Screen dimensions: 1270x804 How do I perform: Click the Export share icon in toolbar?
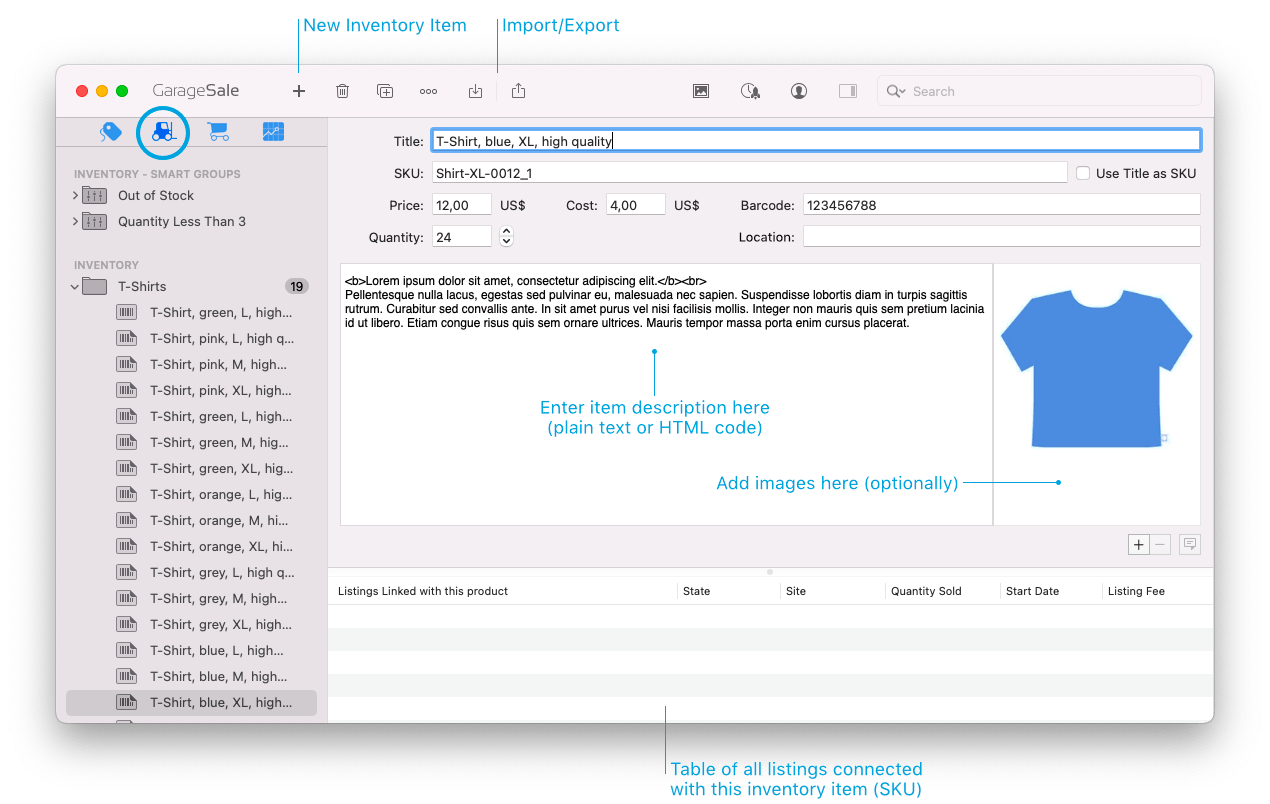click(518, 91)
